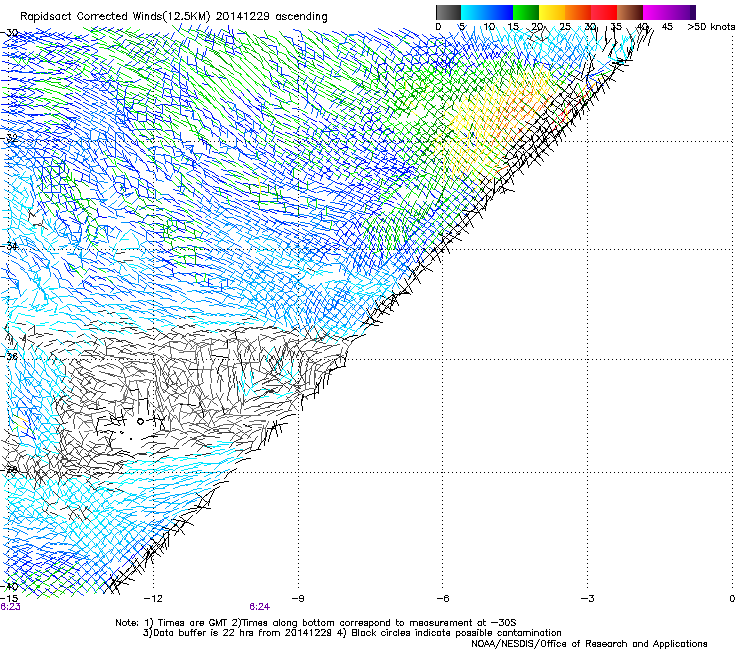Image resolution: width=740 pixels, height=650 pixels.
Task: Click the '>50 knots' legend label
Action: coord(711,27)
